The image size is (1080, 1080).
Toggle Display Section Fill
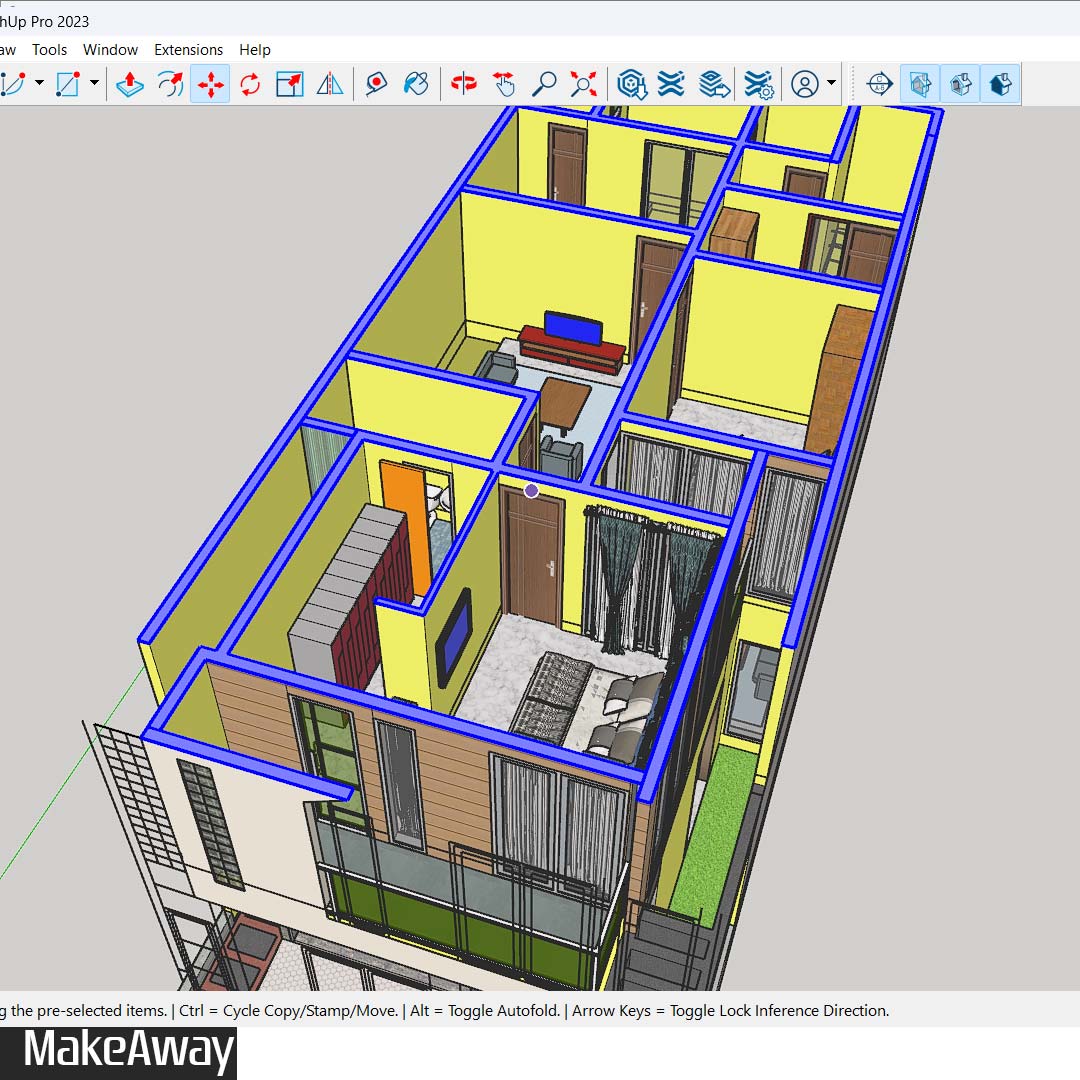(x=1000, y=84)
